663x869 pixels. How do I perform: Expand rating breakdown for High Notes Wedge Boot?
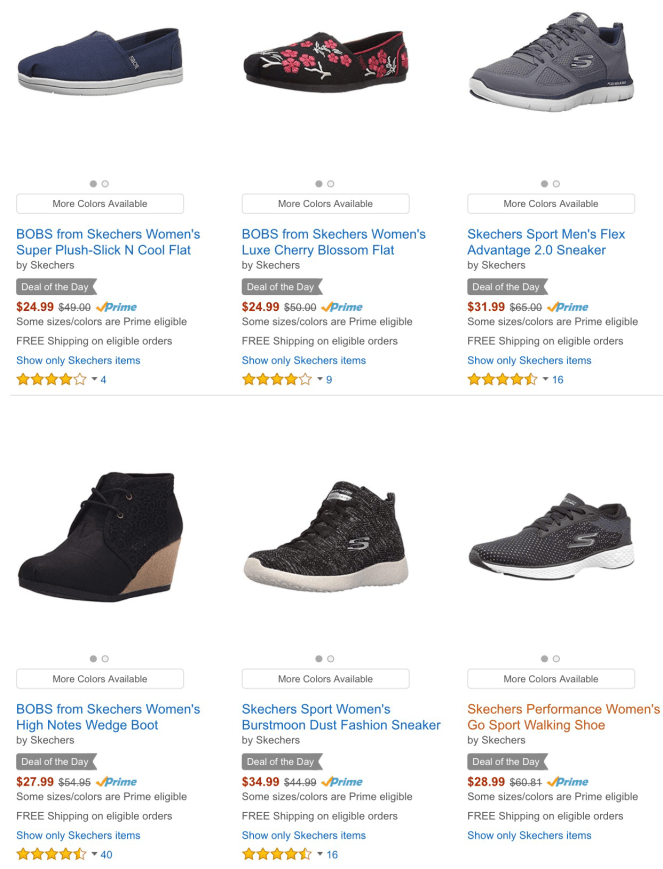point(95,855)
